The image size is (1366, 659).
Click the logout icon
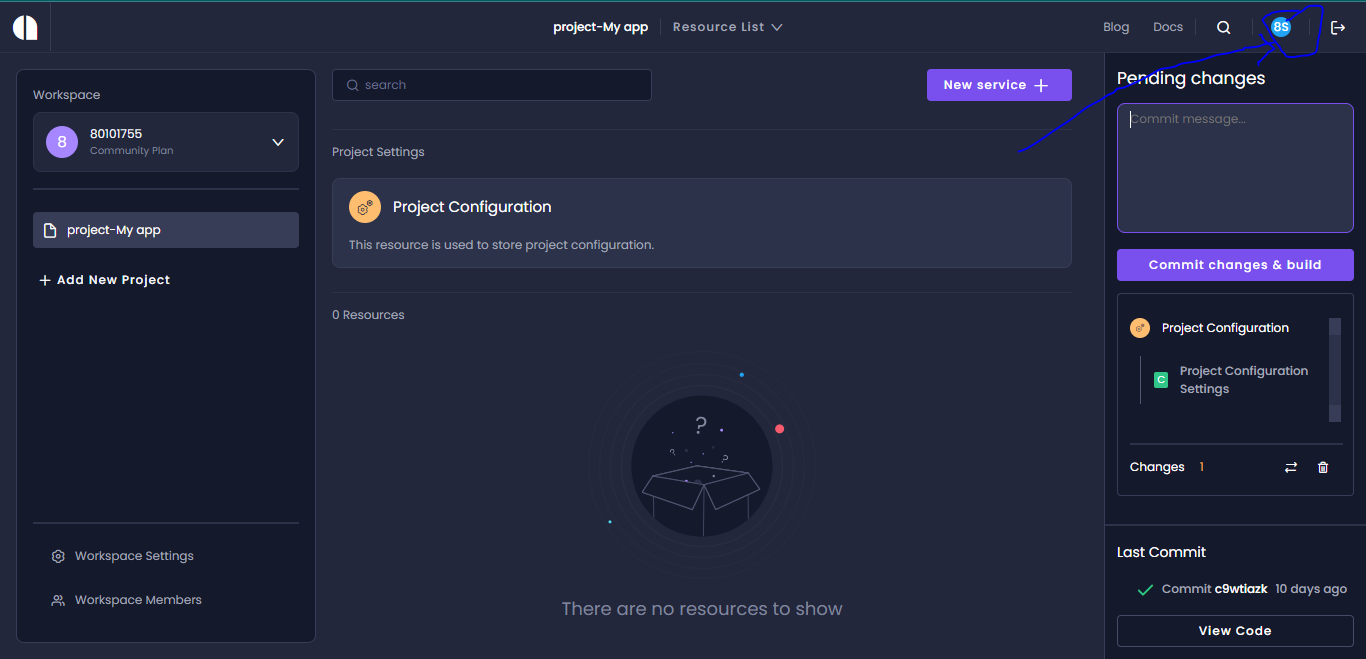1338,28
